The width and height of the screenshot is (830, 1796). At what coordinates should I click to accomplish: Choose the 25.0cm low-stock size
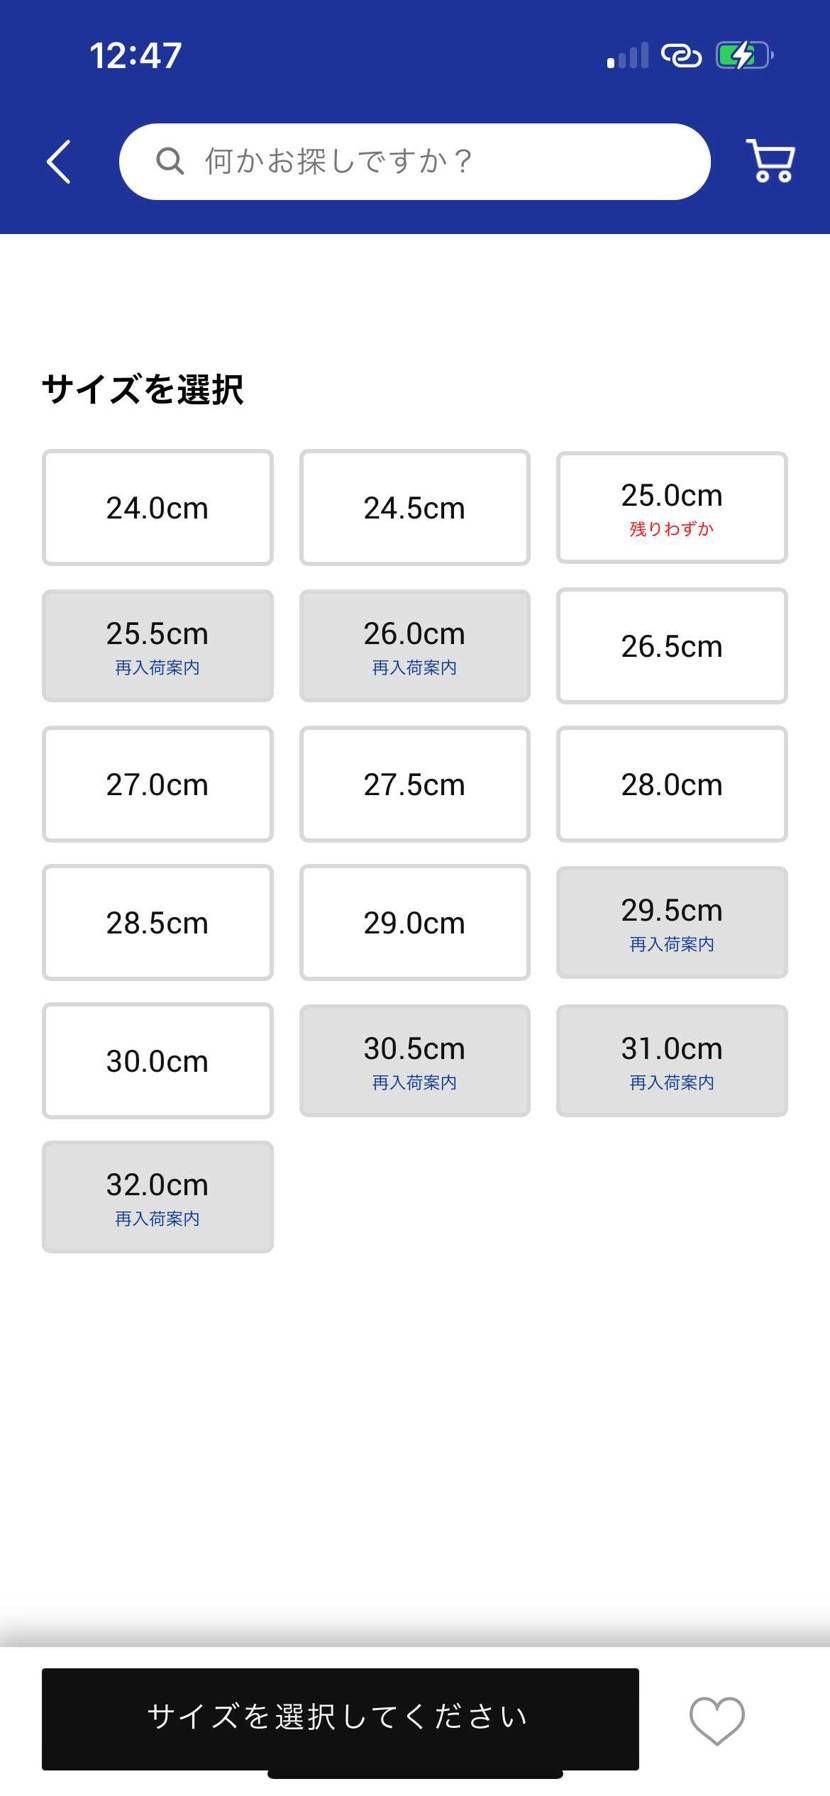tap(672, 508)
